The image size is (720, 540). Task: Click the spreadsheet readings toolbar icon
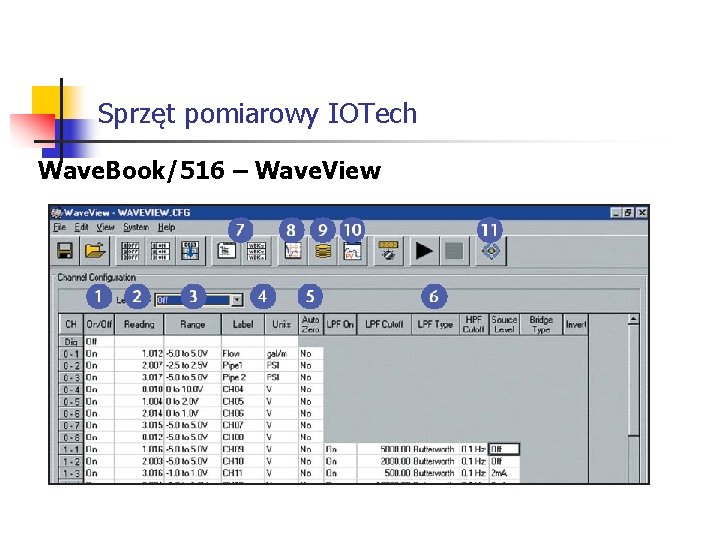pos(226,251)
